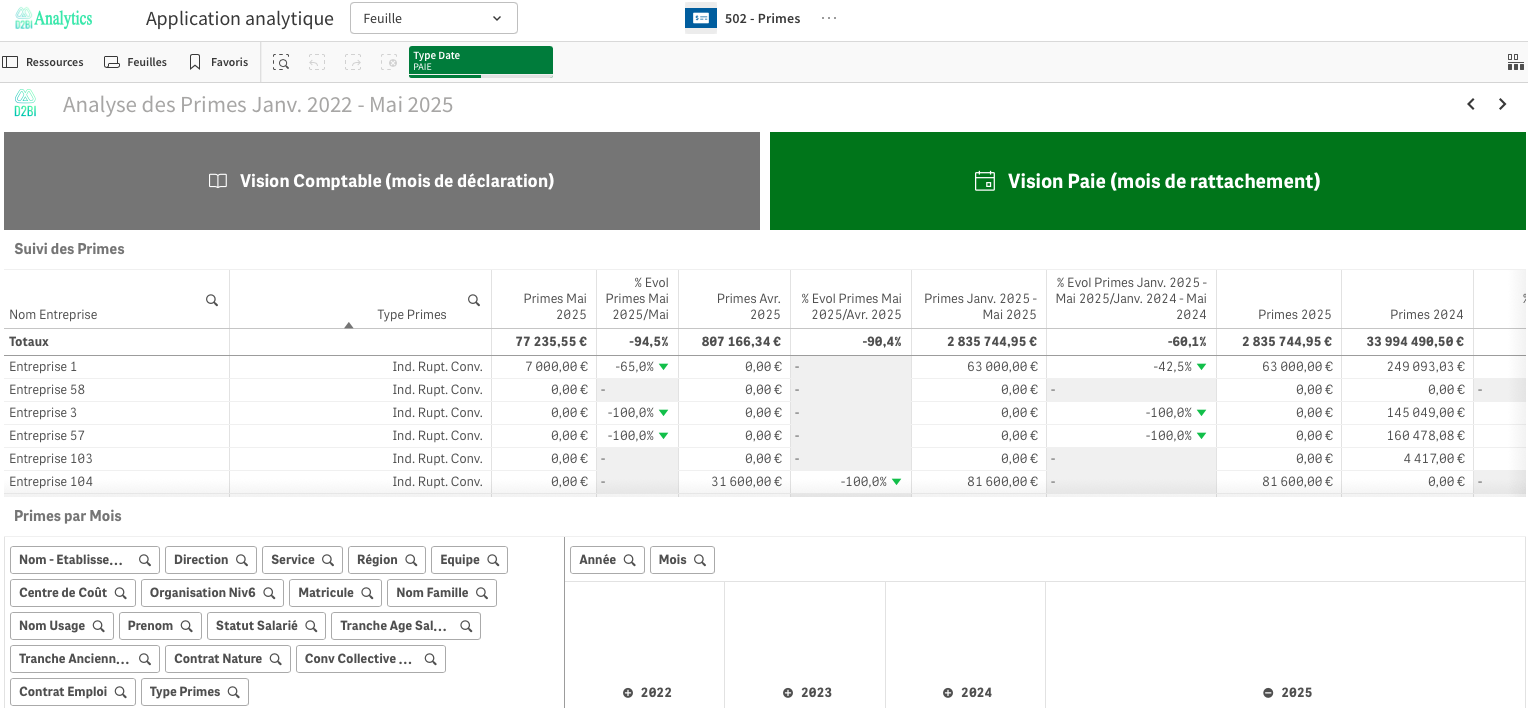Search in the Type Primes column header
This screenshot has height=708, width=1528.
(x=474, y=300)
